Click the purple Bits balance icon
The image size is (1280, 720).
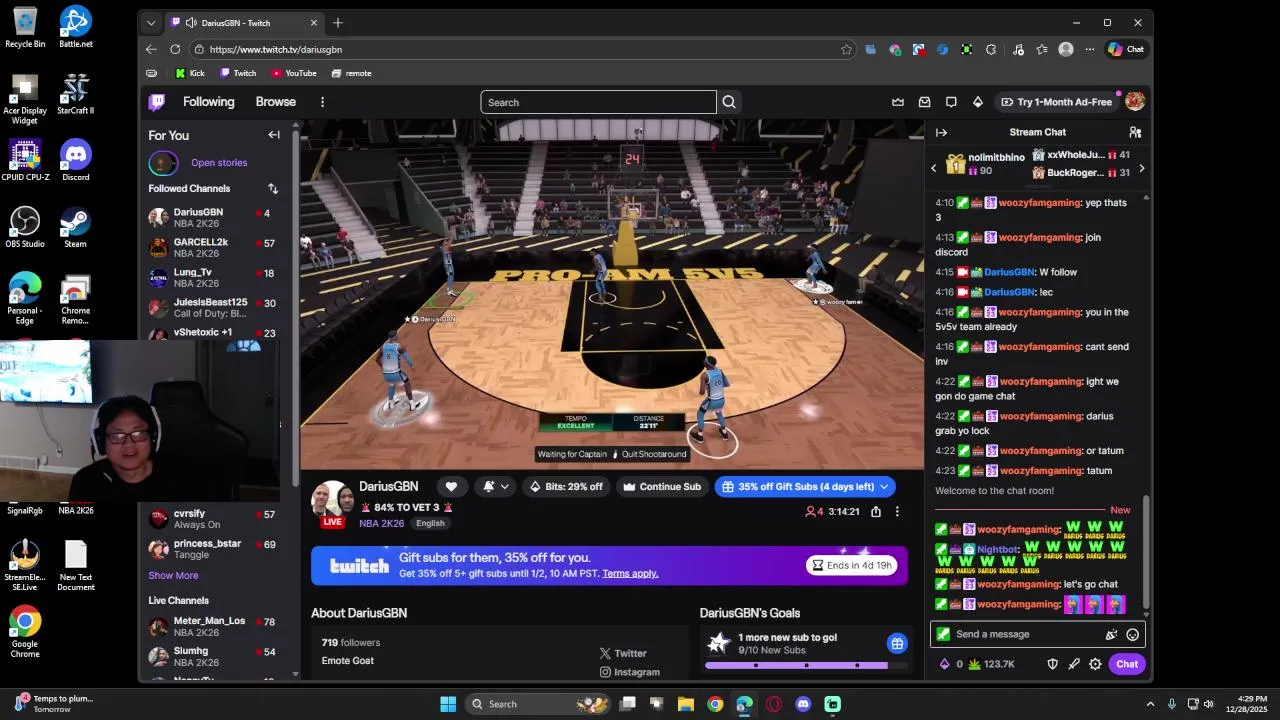pos(945,664)
